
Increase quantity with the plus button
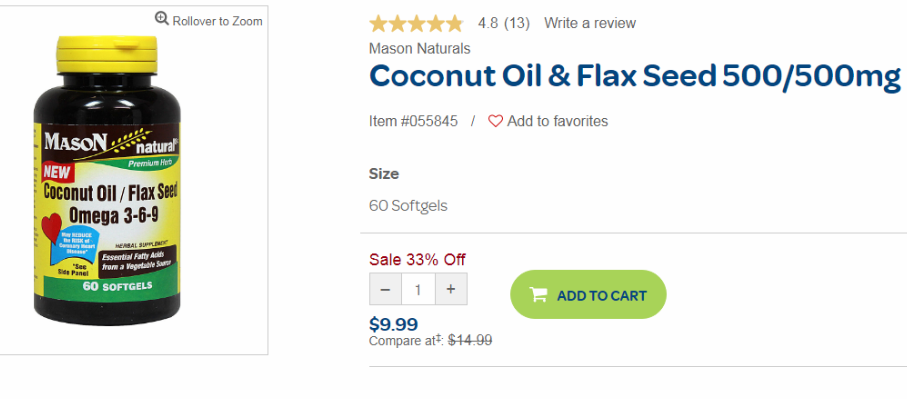[x=451, y=289]
